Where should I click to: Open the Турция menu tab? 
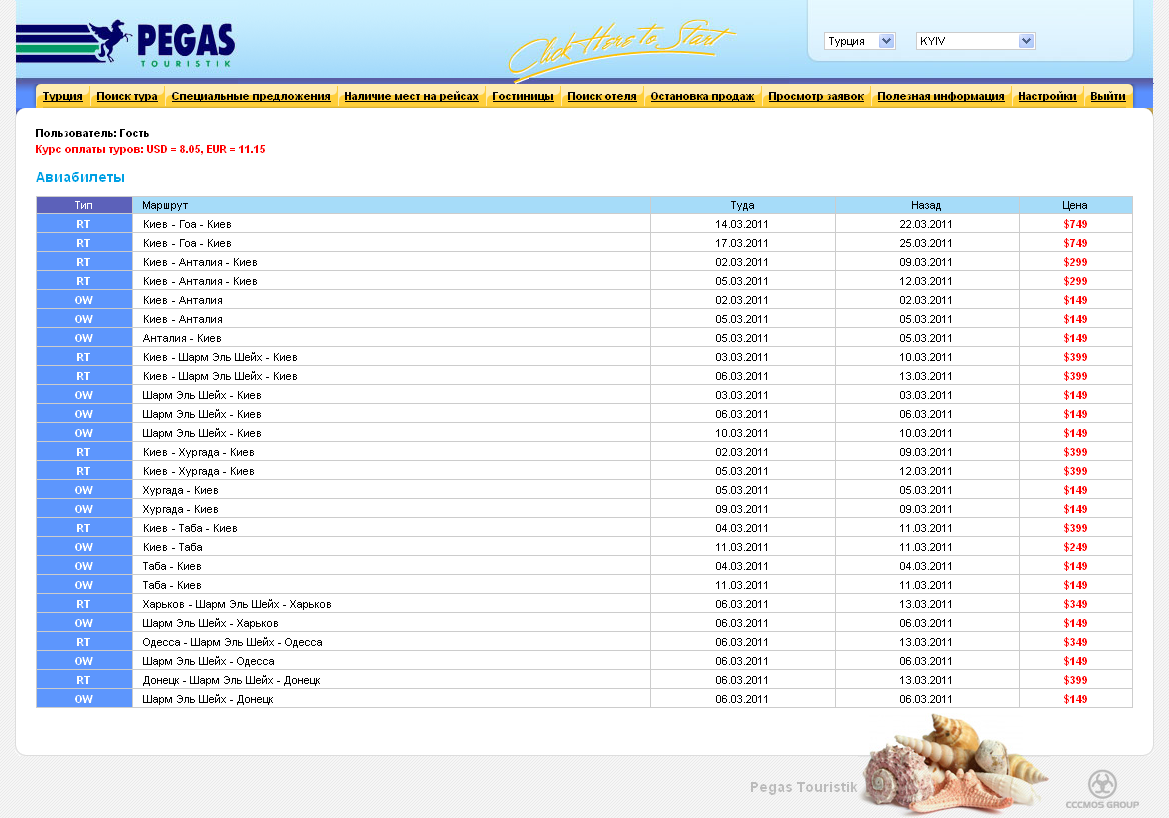[x=63, y=96]
